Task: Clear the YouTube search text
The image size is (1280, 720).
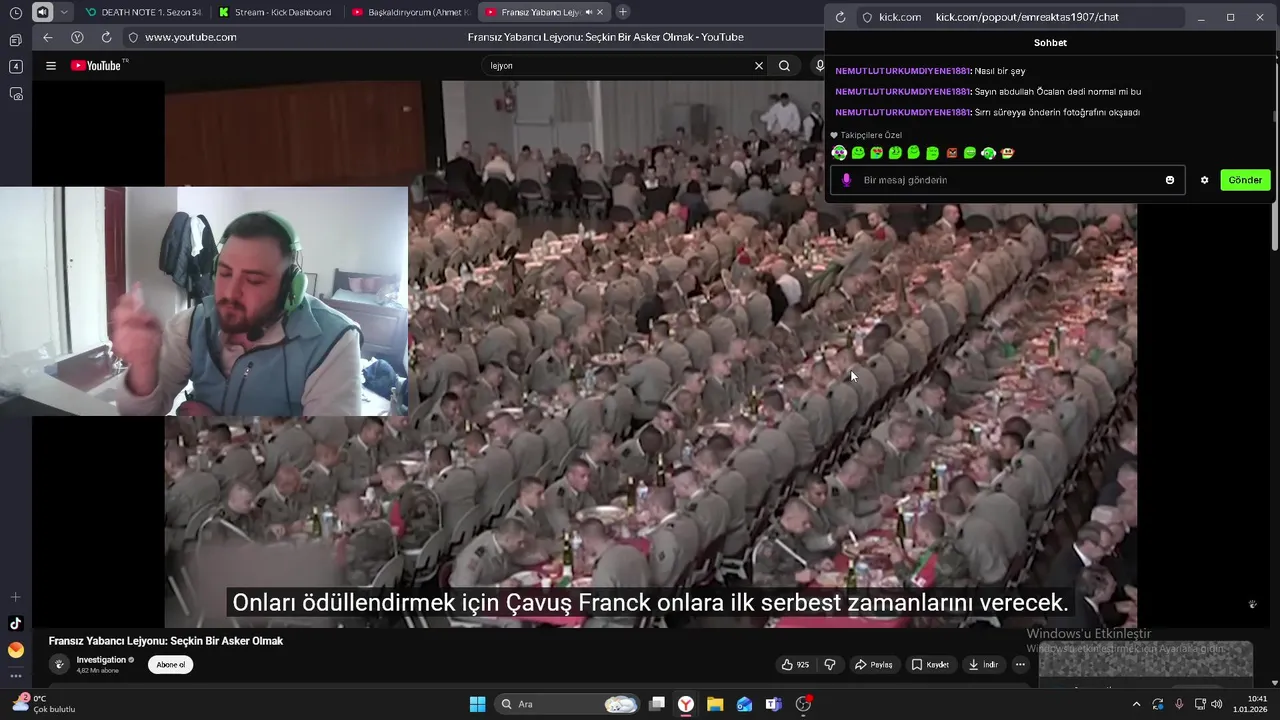Action: point(758,66)
